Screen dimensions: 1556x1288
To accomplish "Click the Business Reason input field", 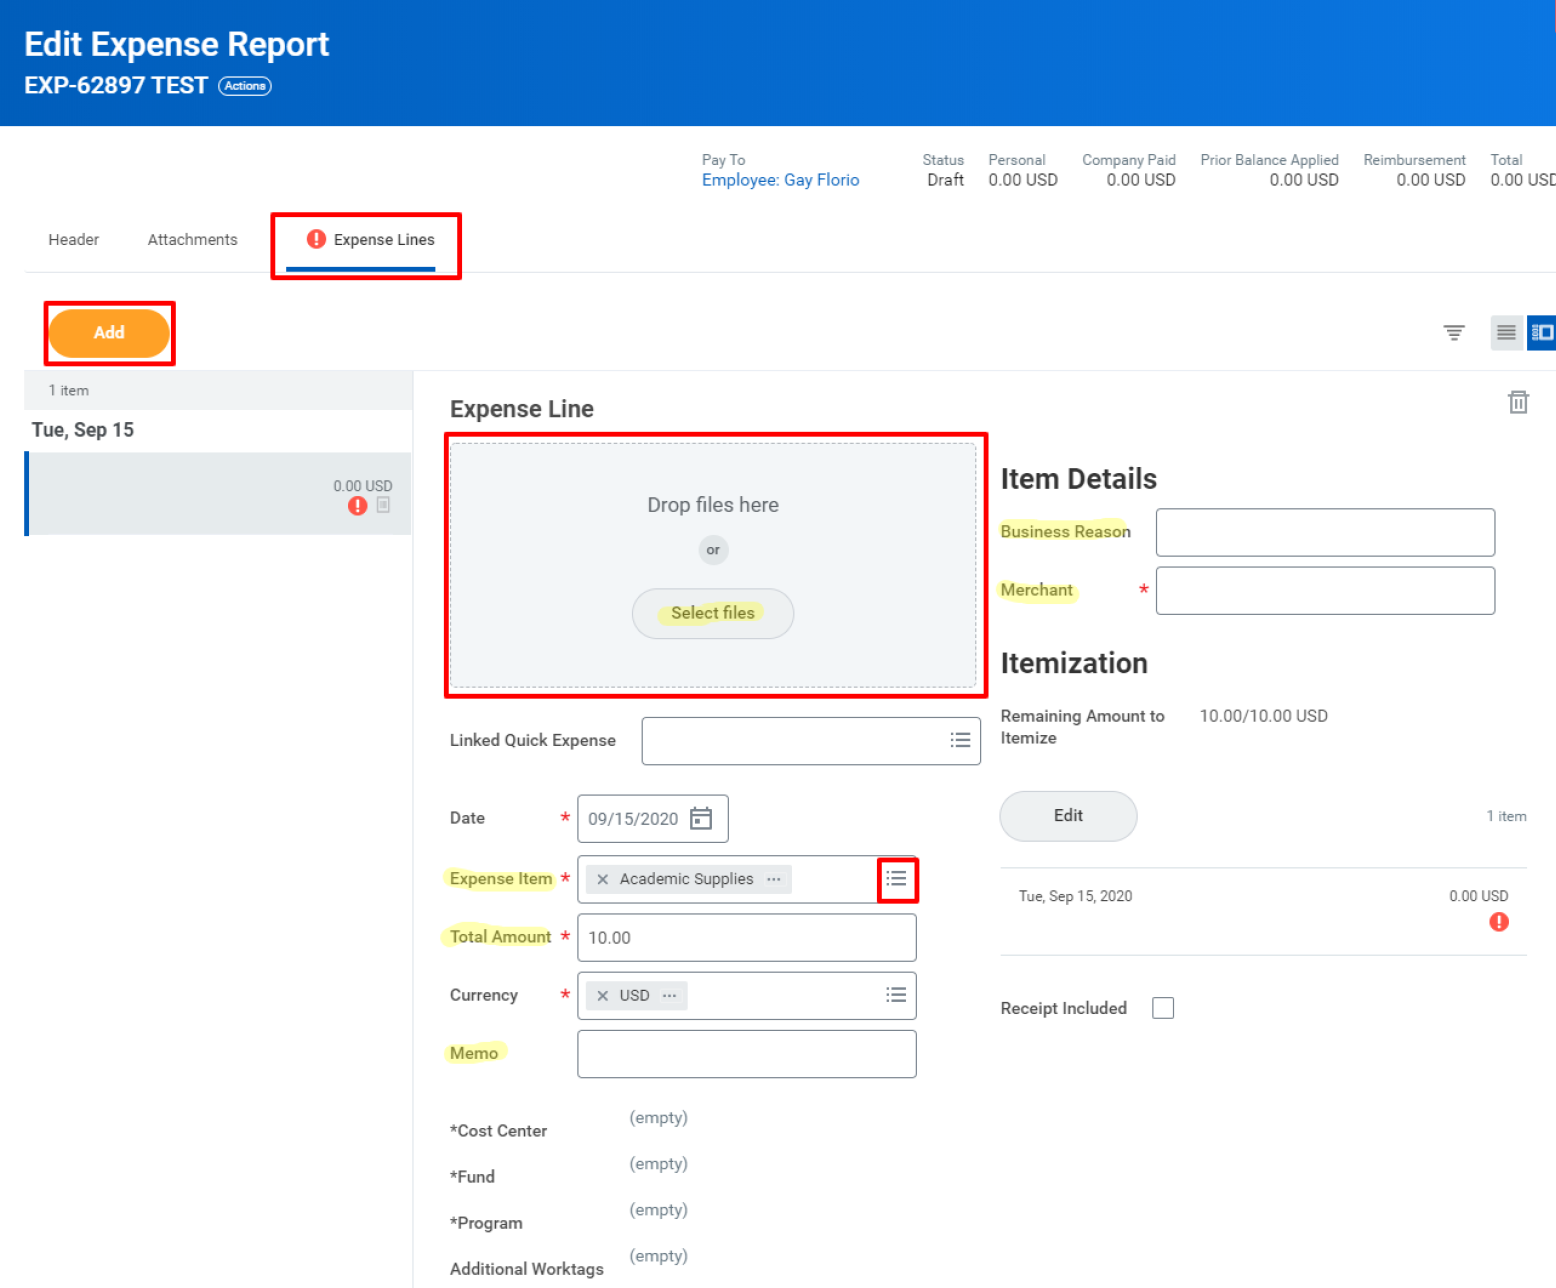I will pos(1325,533).
